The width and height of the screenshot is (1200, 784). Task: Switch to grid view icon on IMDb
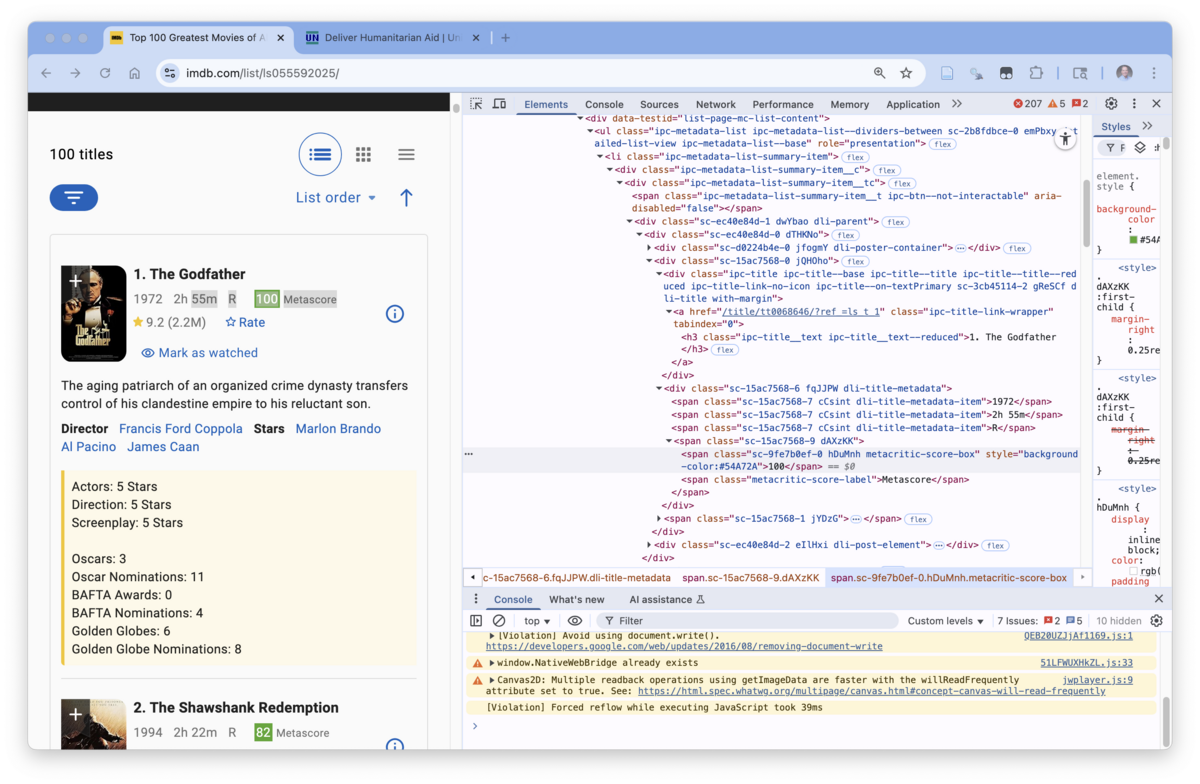pyautogui.click(x=363, y=155)
